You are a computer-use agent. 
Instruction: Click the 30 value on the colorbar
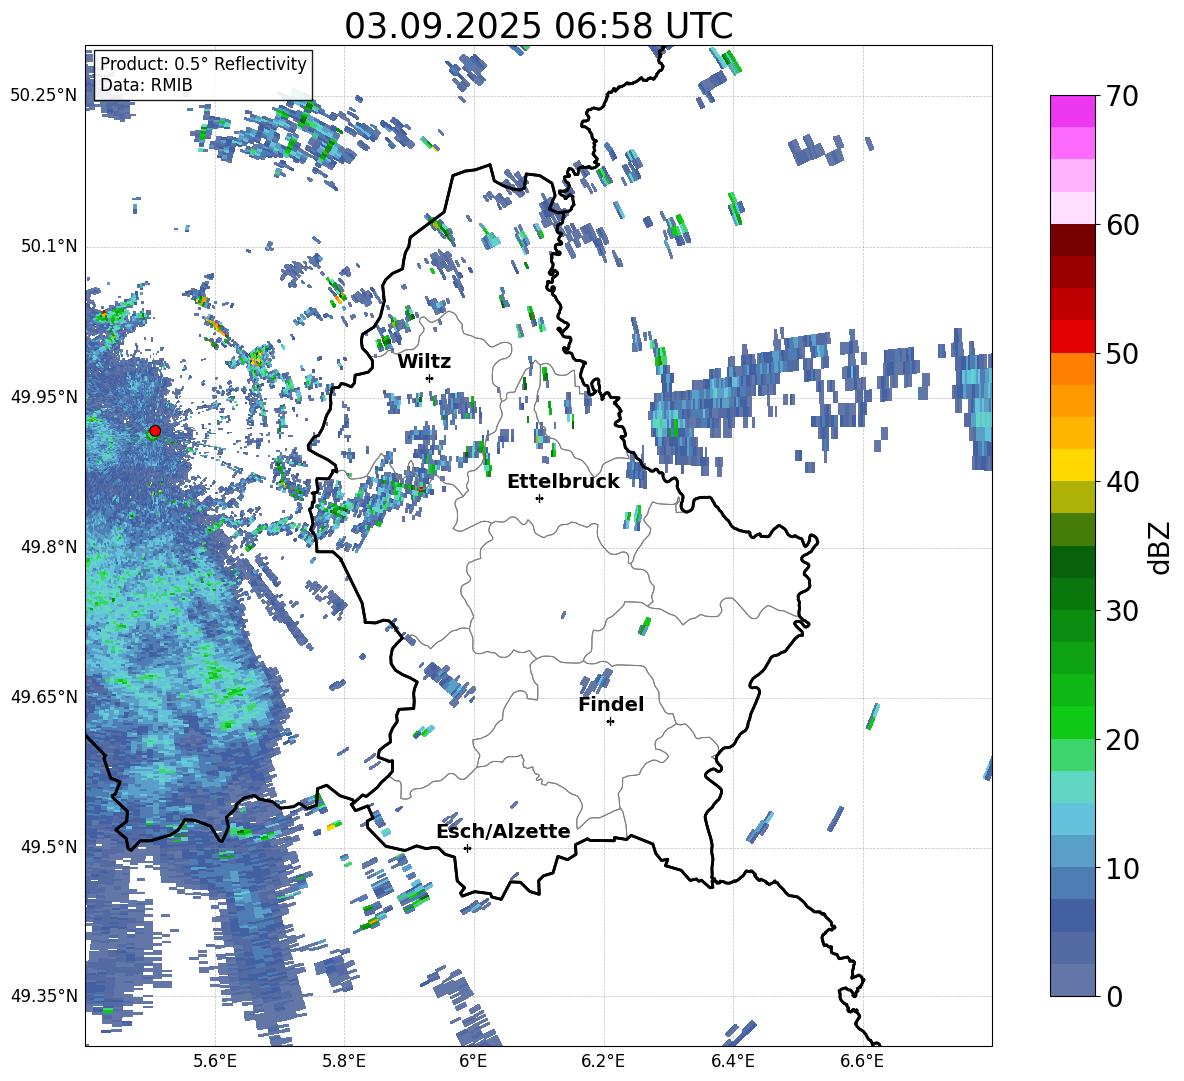1122,610
